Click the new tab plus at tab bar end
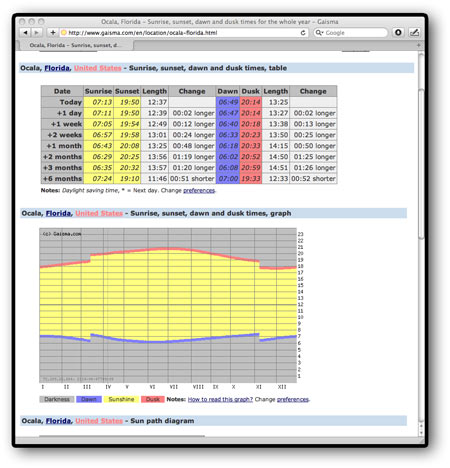Viewport: 450px width, 468px height. 418,45
